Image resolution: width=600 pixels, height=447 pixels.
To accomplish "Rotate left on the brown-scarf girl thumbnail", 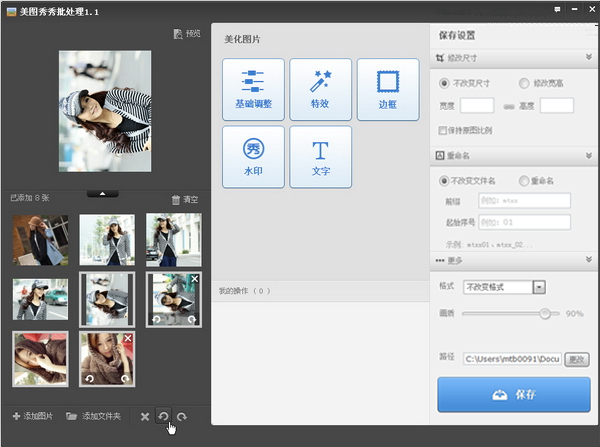I will pyautogui.click(x=89, y=378).
